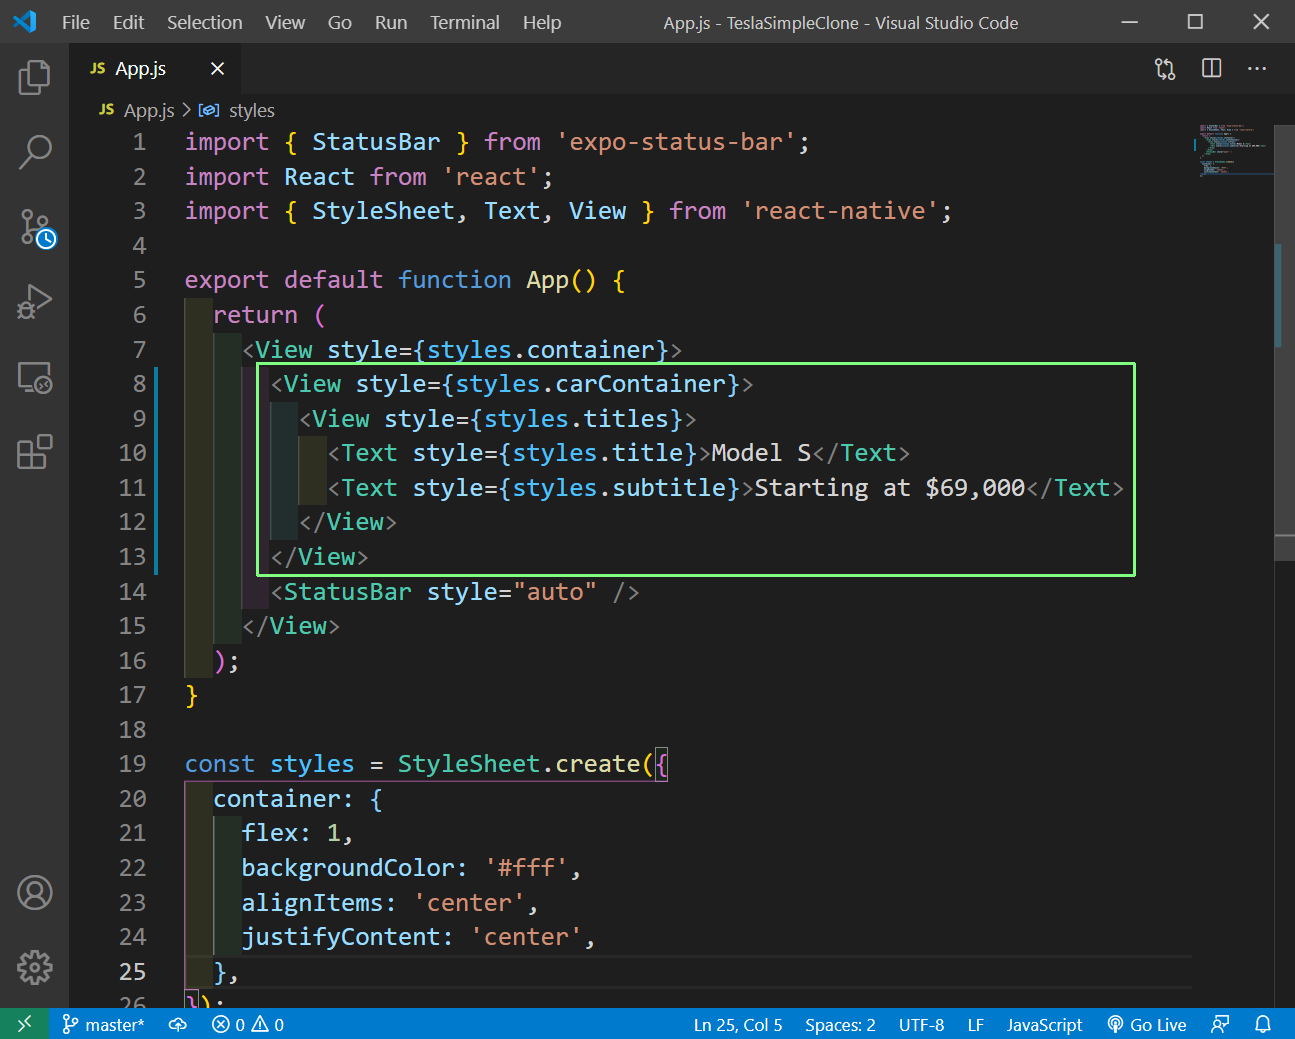The width and height of the screenshot is (1295, 1039).
Task: Open the editor More Actions menu
Action: (x=1257, y=68)
